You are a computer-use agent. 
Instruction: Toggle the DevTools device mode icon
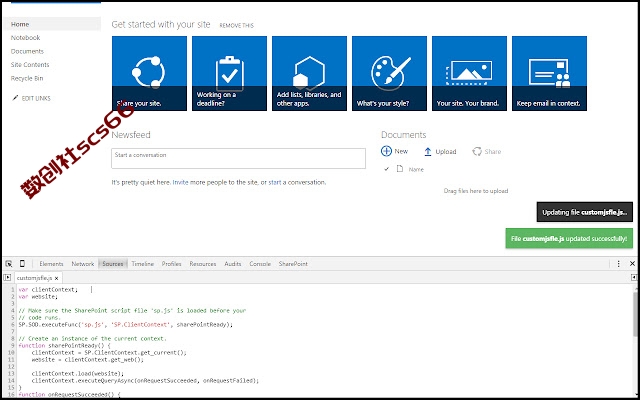tap(22, 264)
